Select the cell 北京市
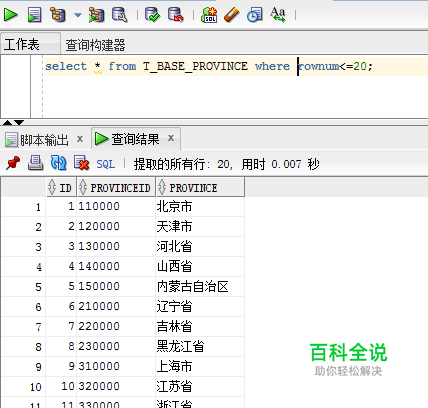 [x=200, y=207]
